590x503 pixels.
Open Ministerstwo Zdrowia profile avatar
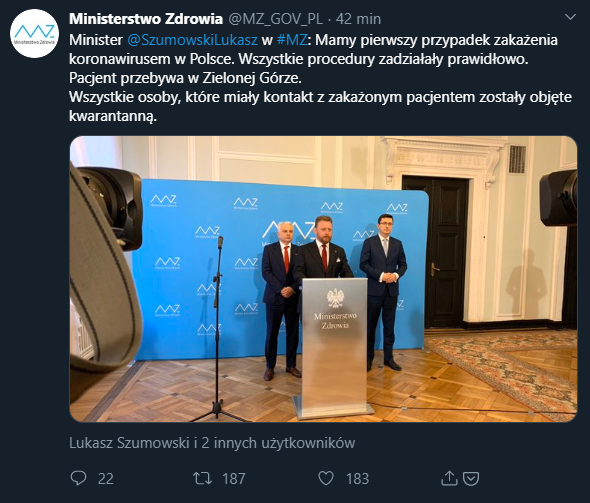[x=35, y=33]
